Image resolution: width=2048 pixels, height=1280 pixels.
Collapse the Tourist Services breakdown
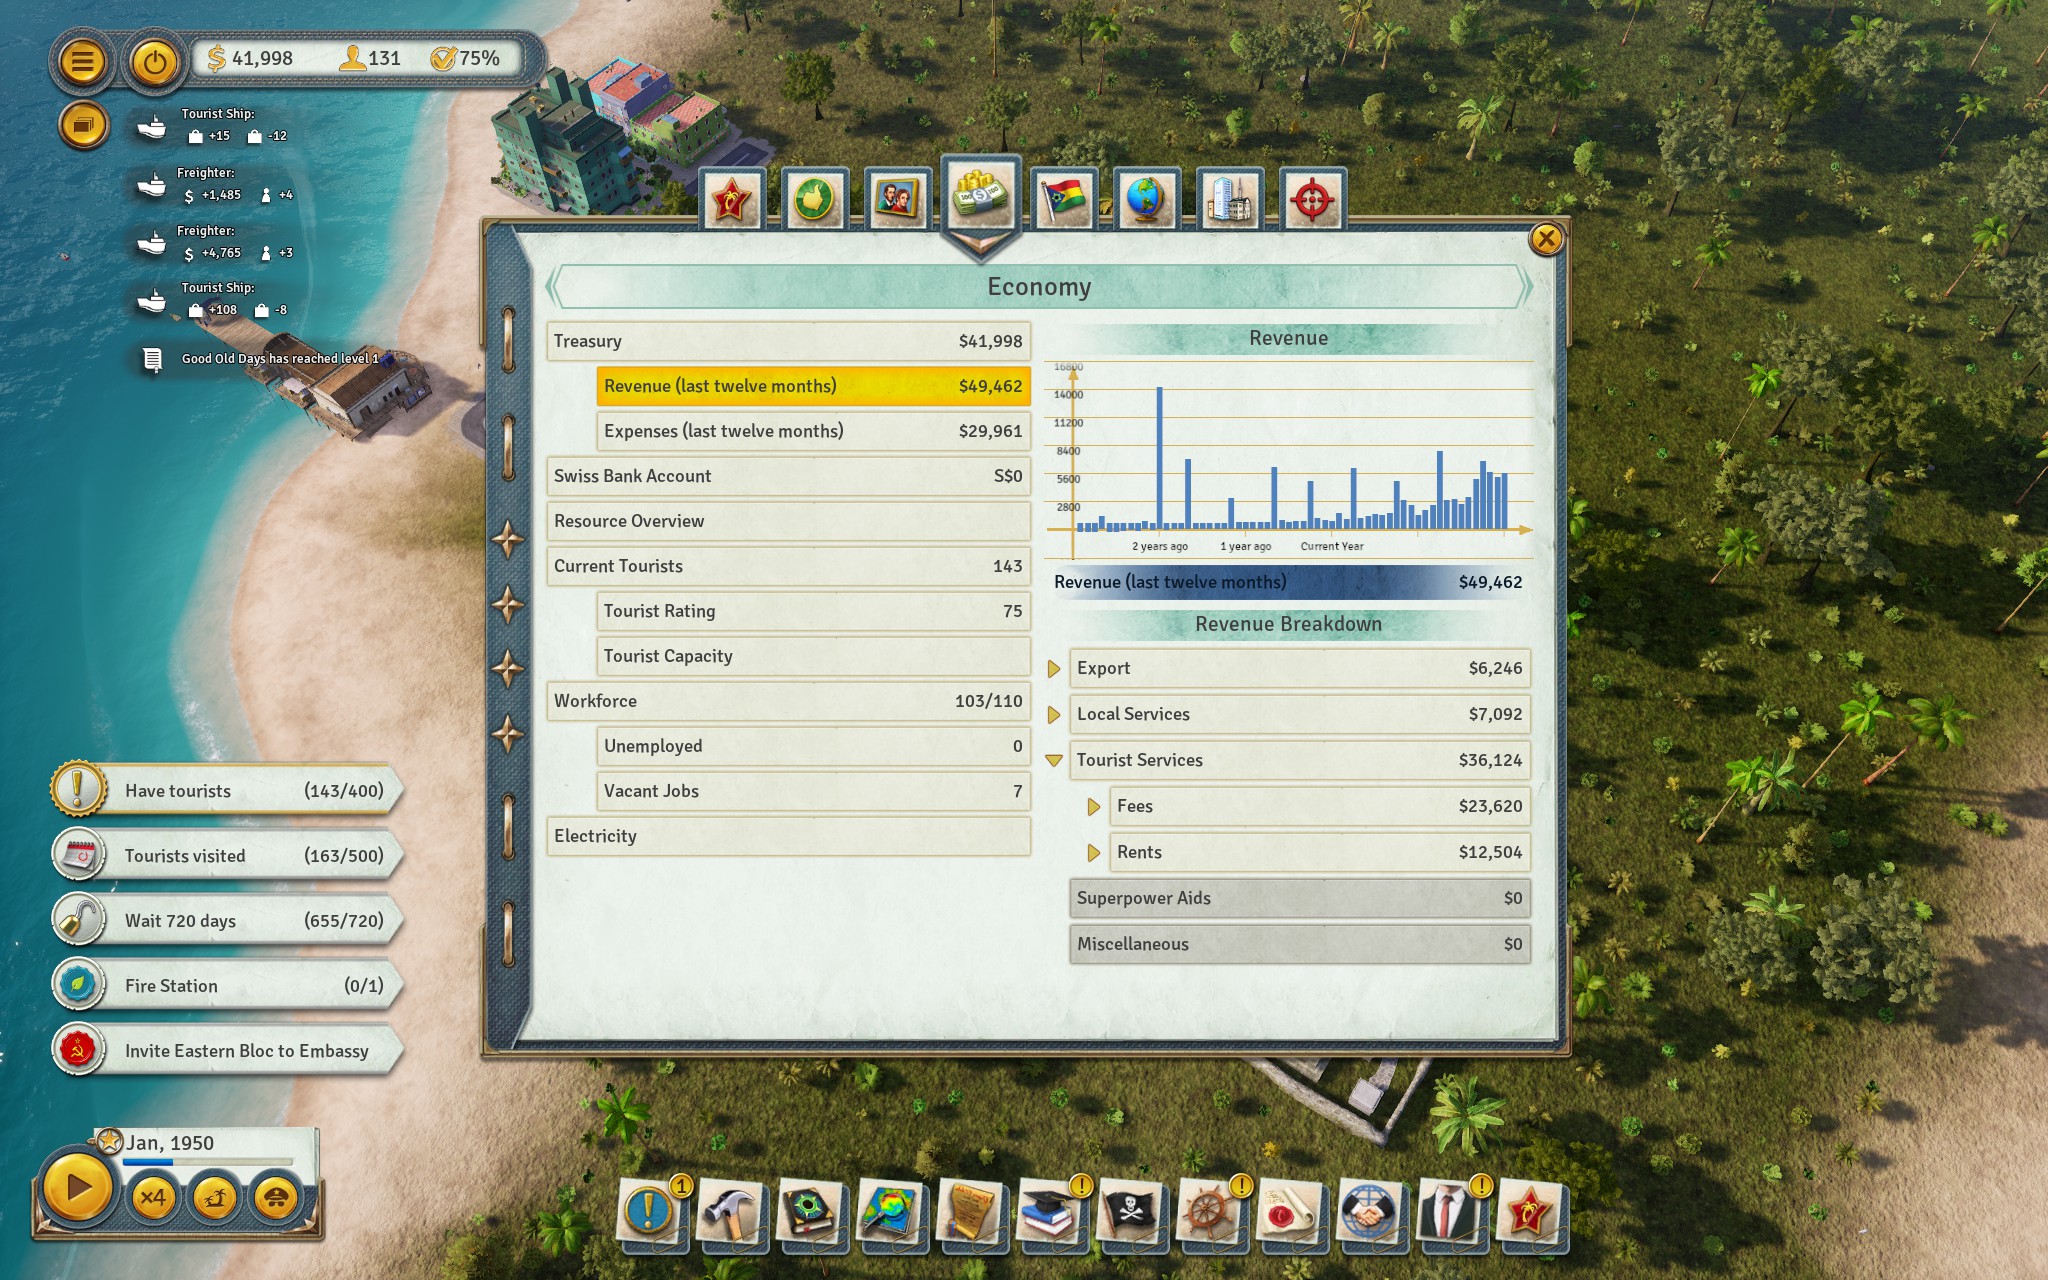click(x=1053, y=760)
